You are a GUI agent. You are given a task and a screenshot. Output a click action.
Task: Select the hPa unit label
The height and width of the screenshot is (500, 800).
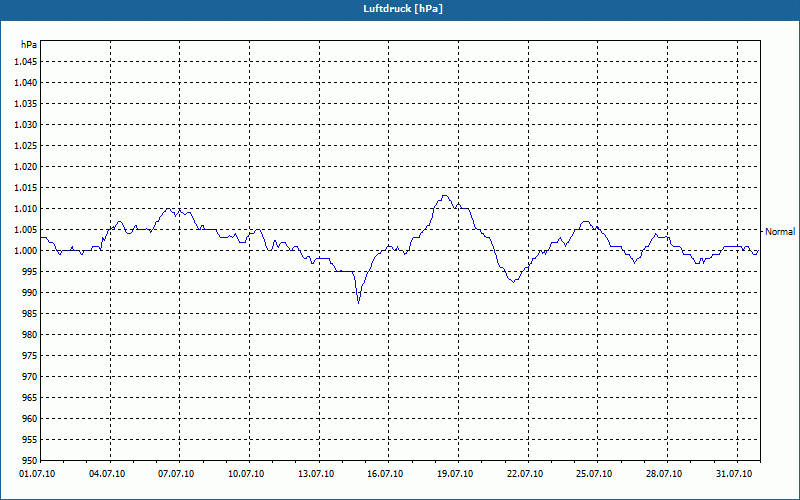29,45
